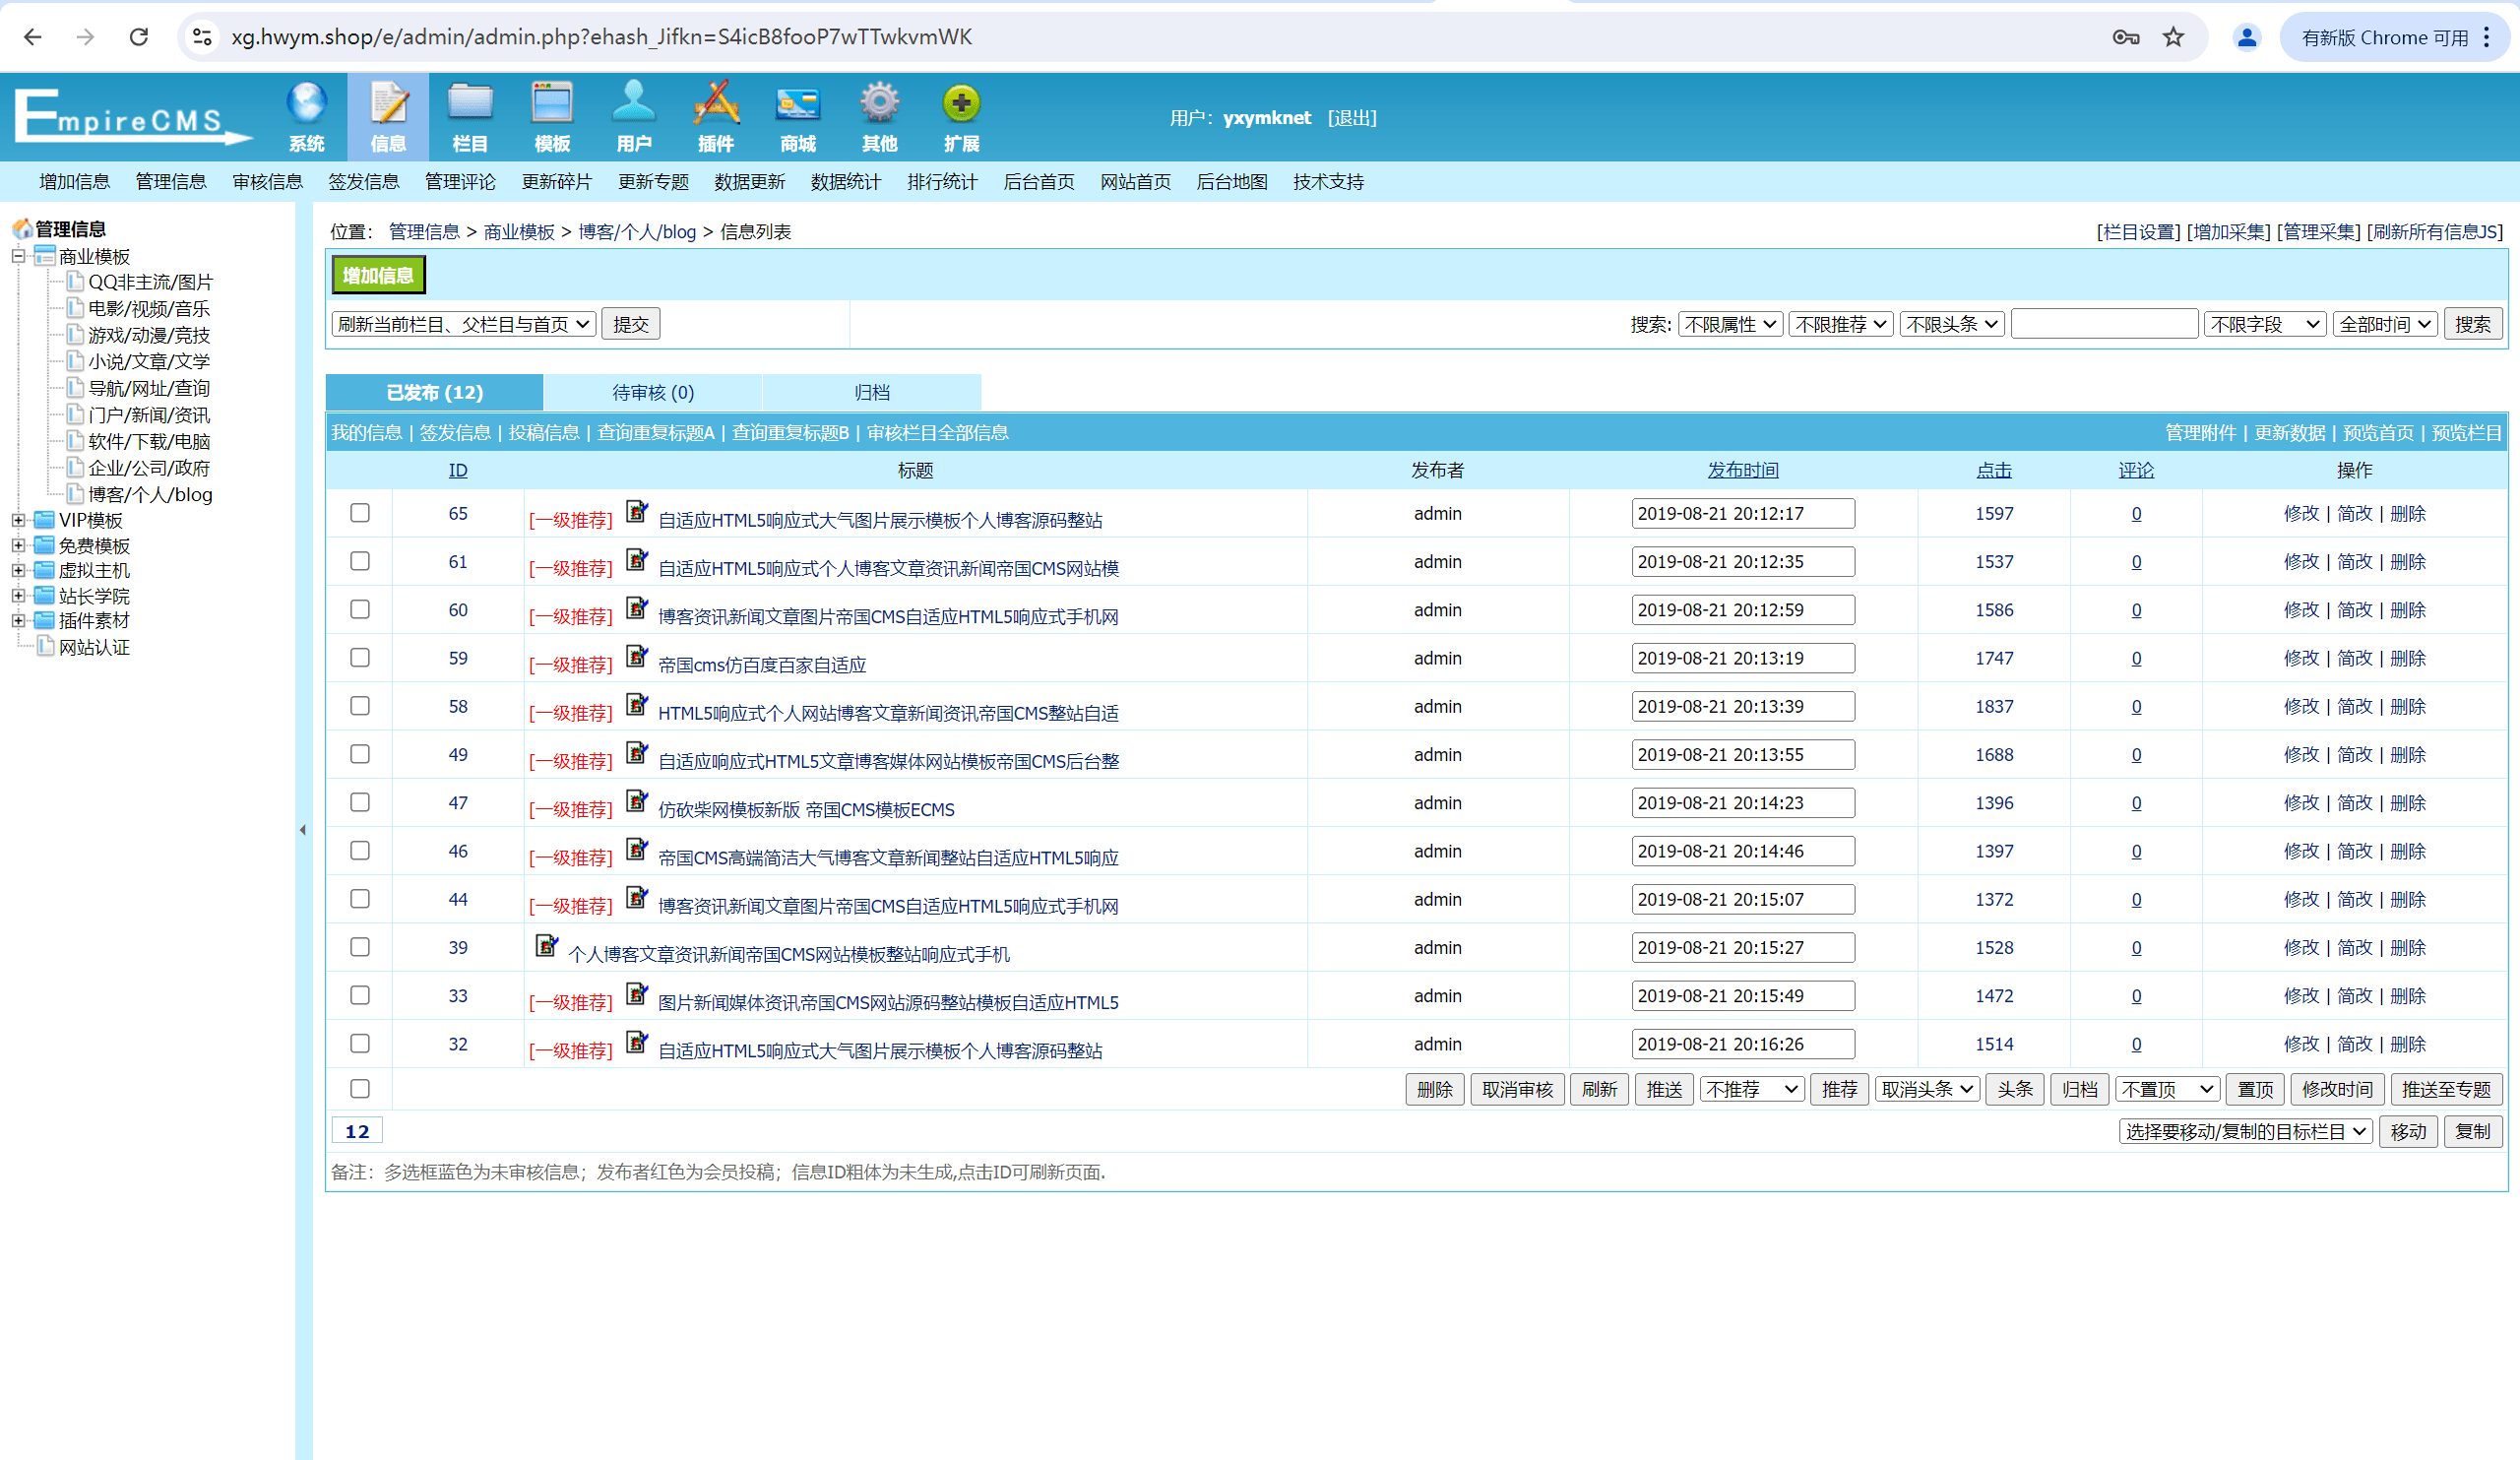The image size is (2520, 1460).
Task: Switch to the 待审核 (0) tab
Action: click(x=653, y=392)
